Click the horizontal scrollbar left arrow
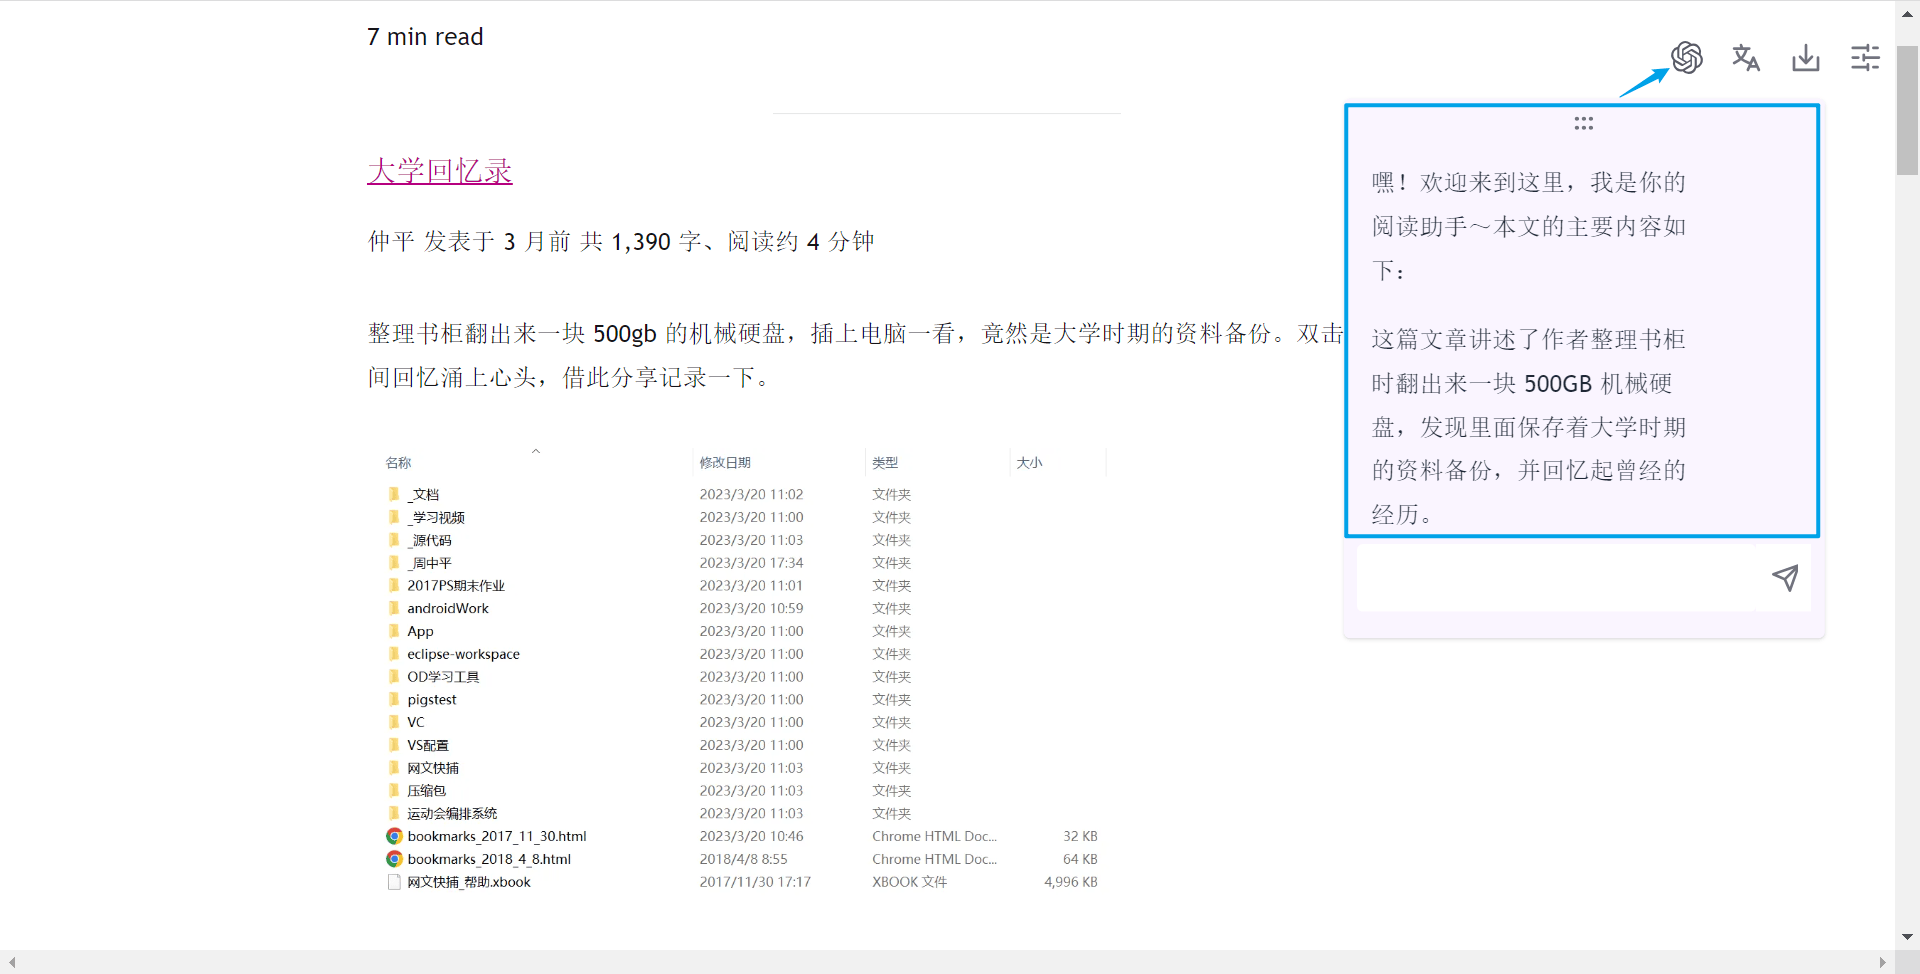This screenshot has width=1920, height=974. pyautogui.click(x=12, y=962)
